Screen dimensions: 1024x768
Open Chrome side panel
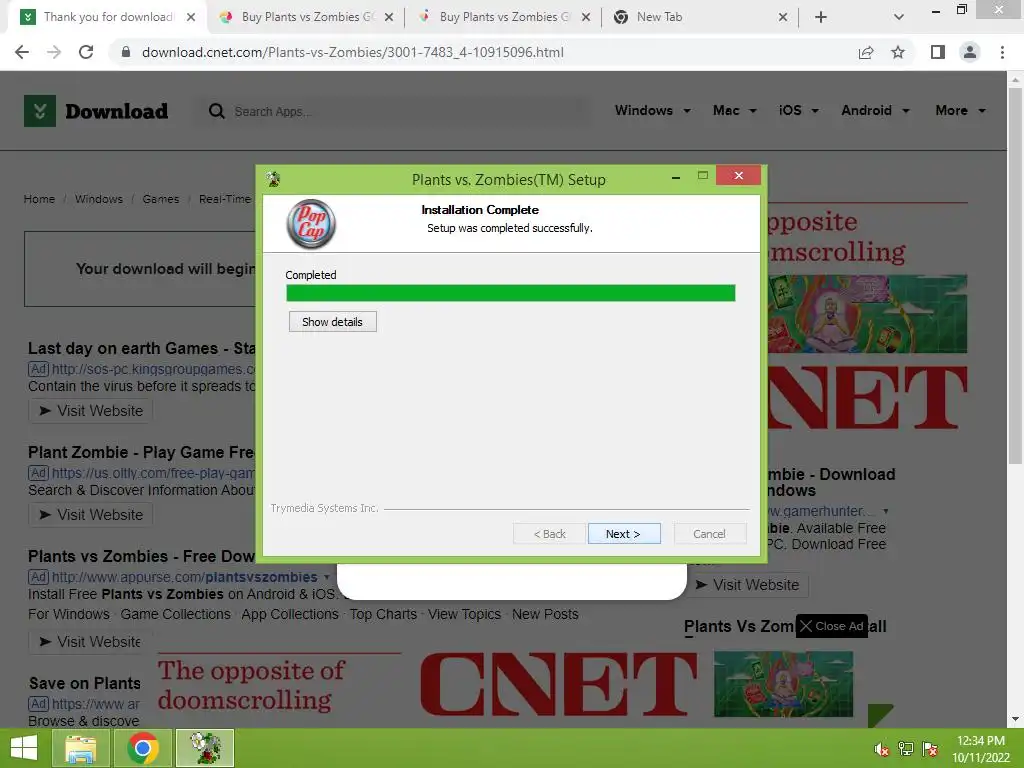pos(938,52)
